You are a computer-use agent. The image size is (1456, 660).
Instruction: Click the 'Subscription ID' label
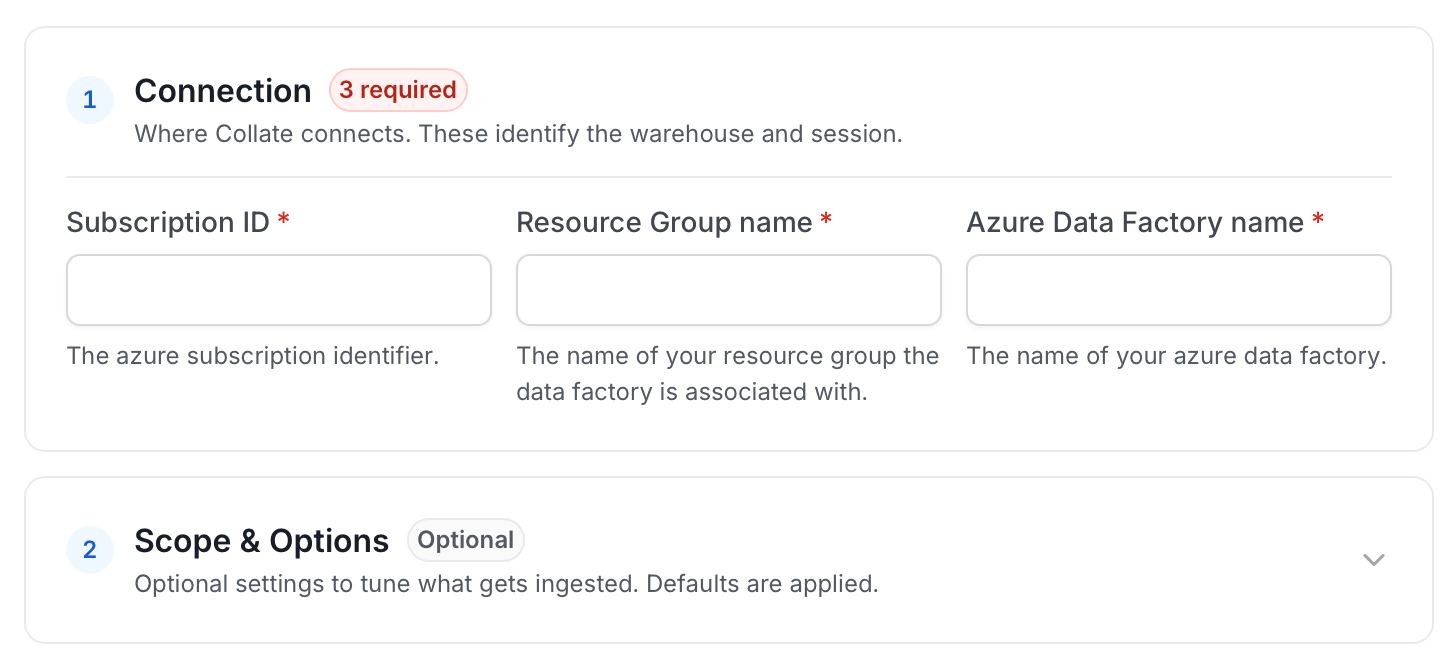[168, 222]
